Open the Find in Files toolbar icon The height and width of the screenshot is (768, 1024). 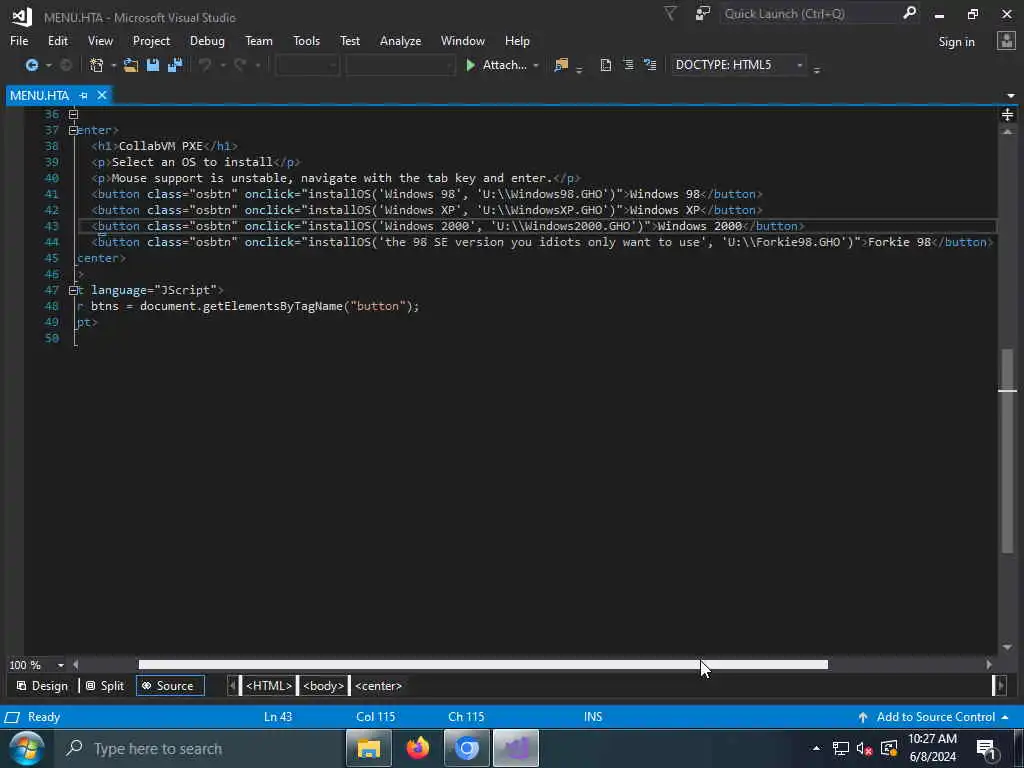coord(561,65)
